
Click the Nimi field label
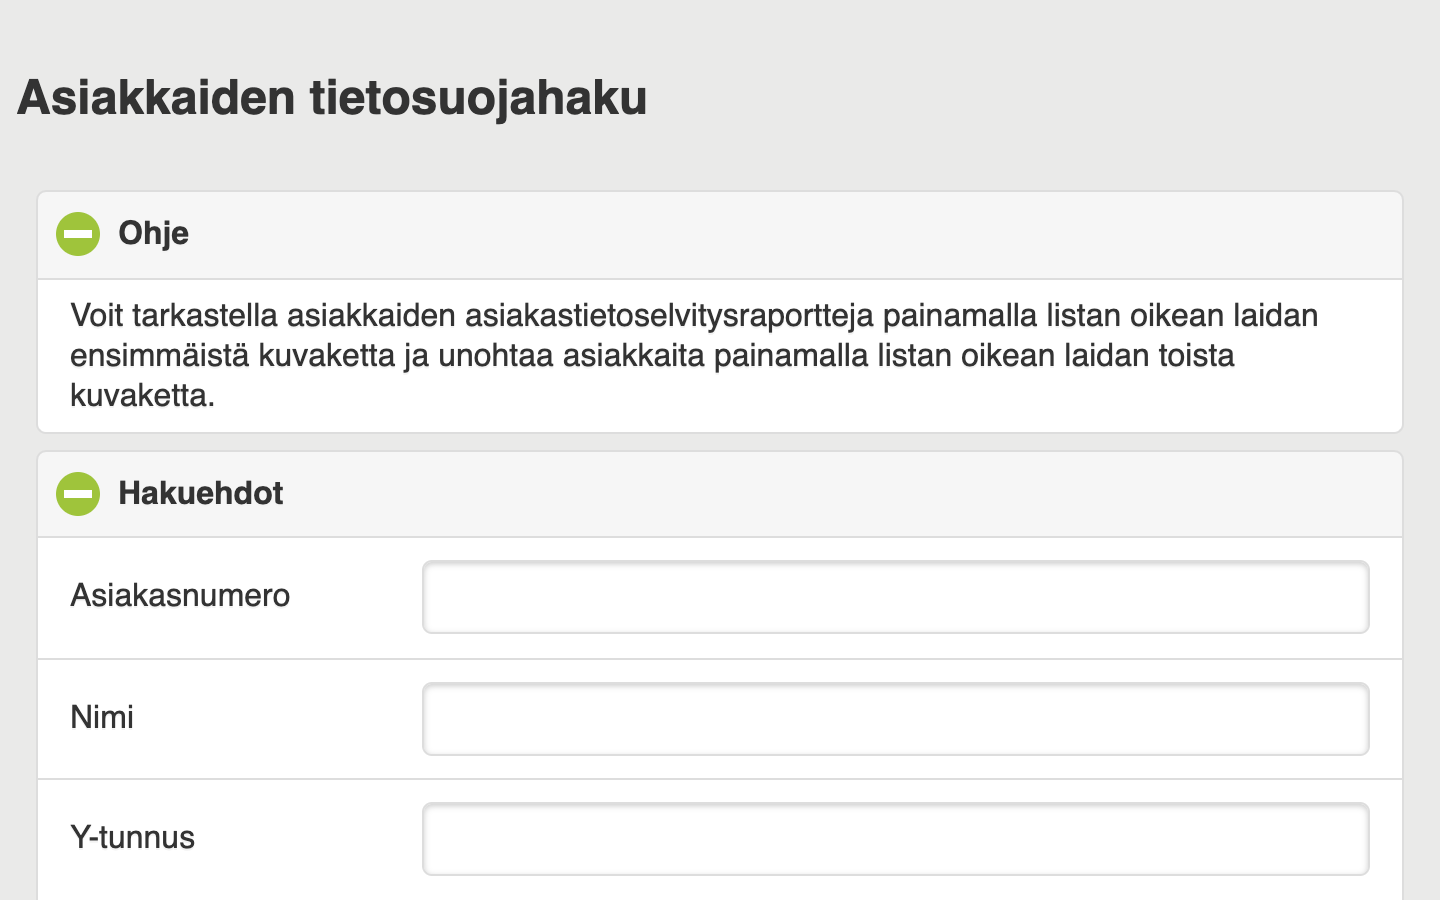102,718
